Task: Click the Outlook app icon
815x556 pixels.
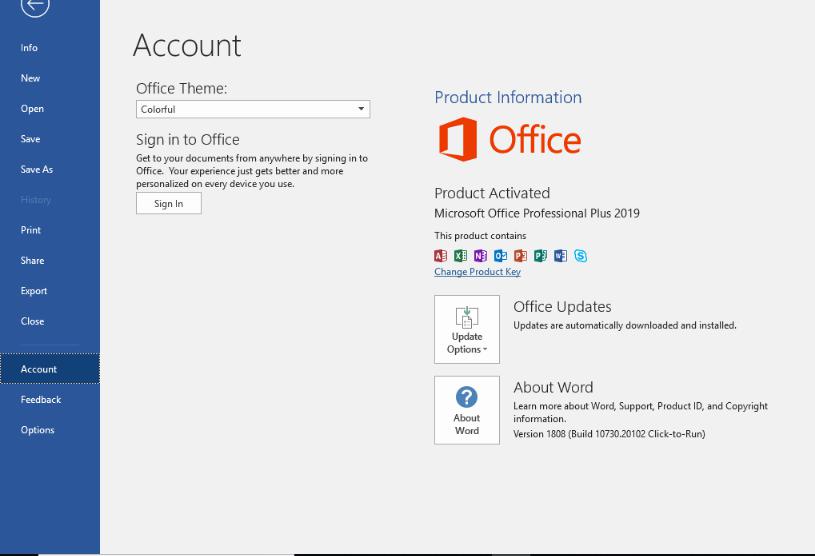Action: 501,256
